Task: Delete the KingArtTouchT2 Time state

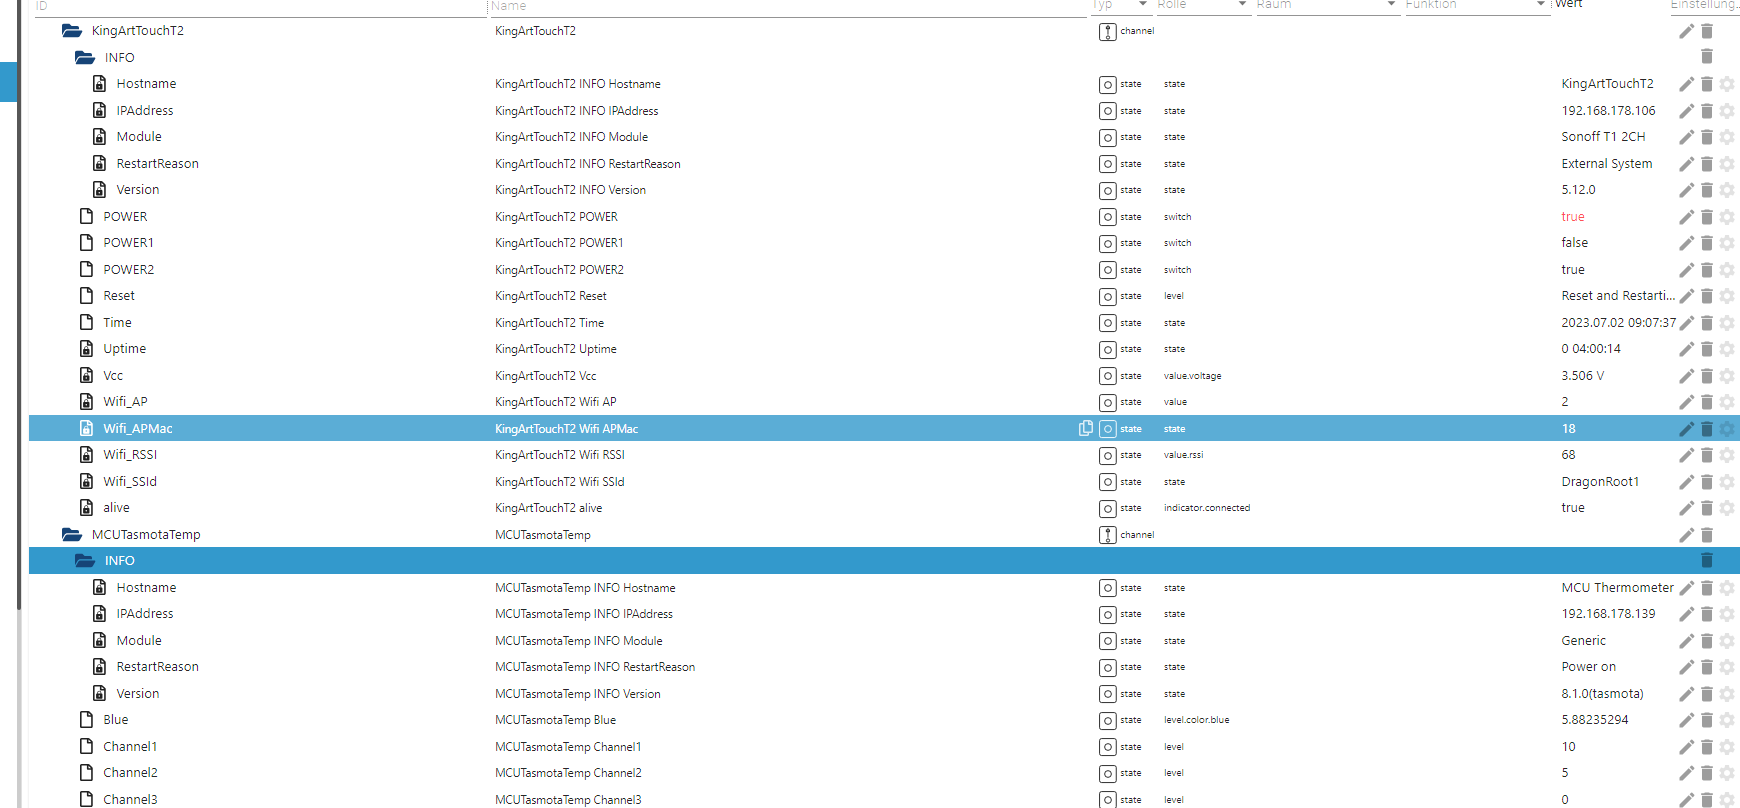Action: click(1707, 323)
